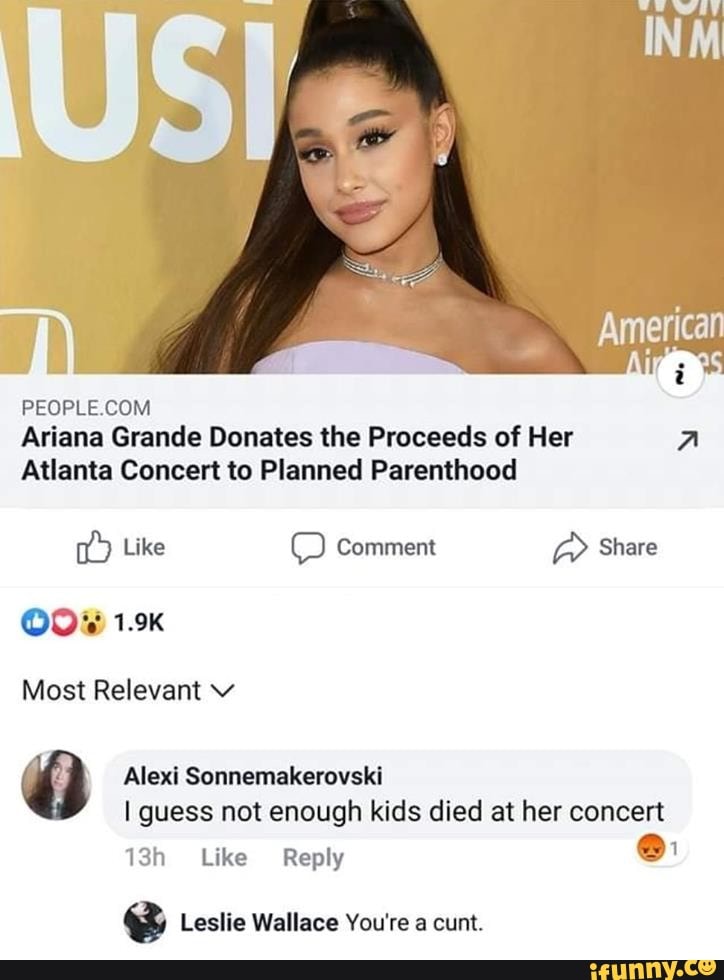Click the Comment speech bubble button
This screenshot has height=980, width=724.
pos(364,547)
